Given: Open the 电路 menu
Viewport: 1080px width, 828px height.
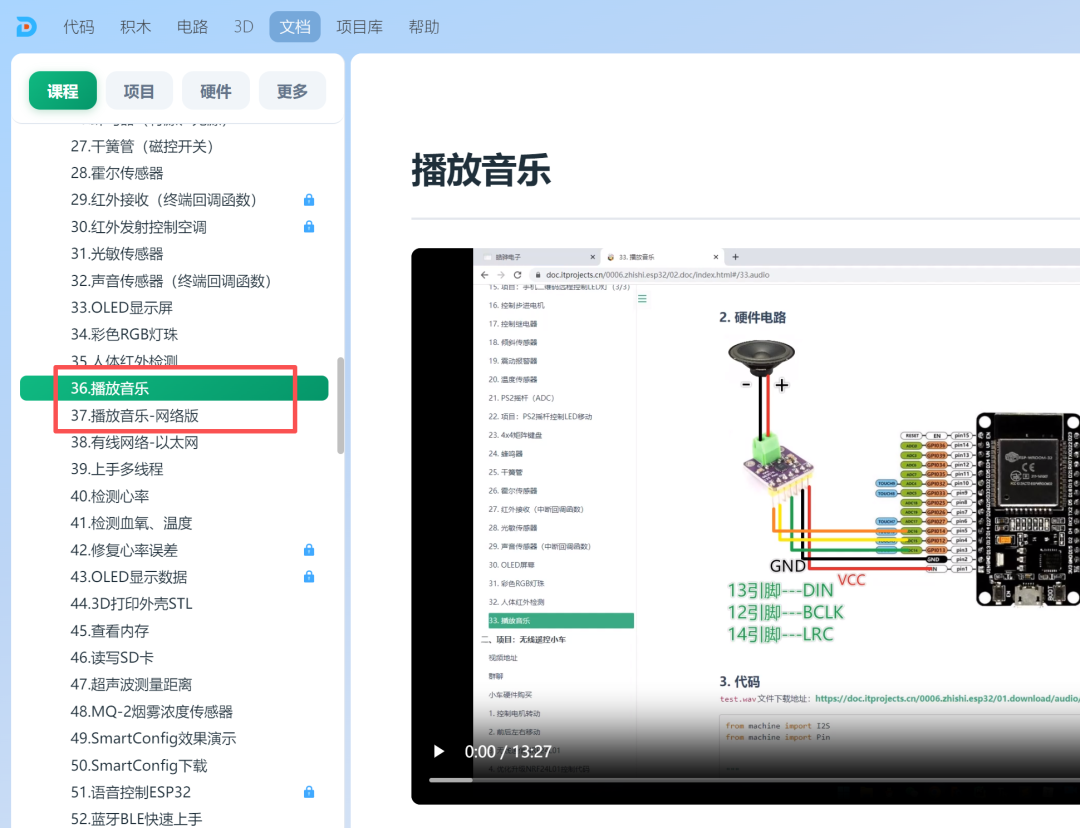Looking at the screenshot, I should 192,27.
